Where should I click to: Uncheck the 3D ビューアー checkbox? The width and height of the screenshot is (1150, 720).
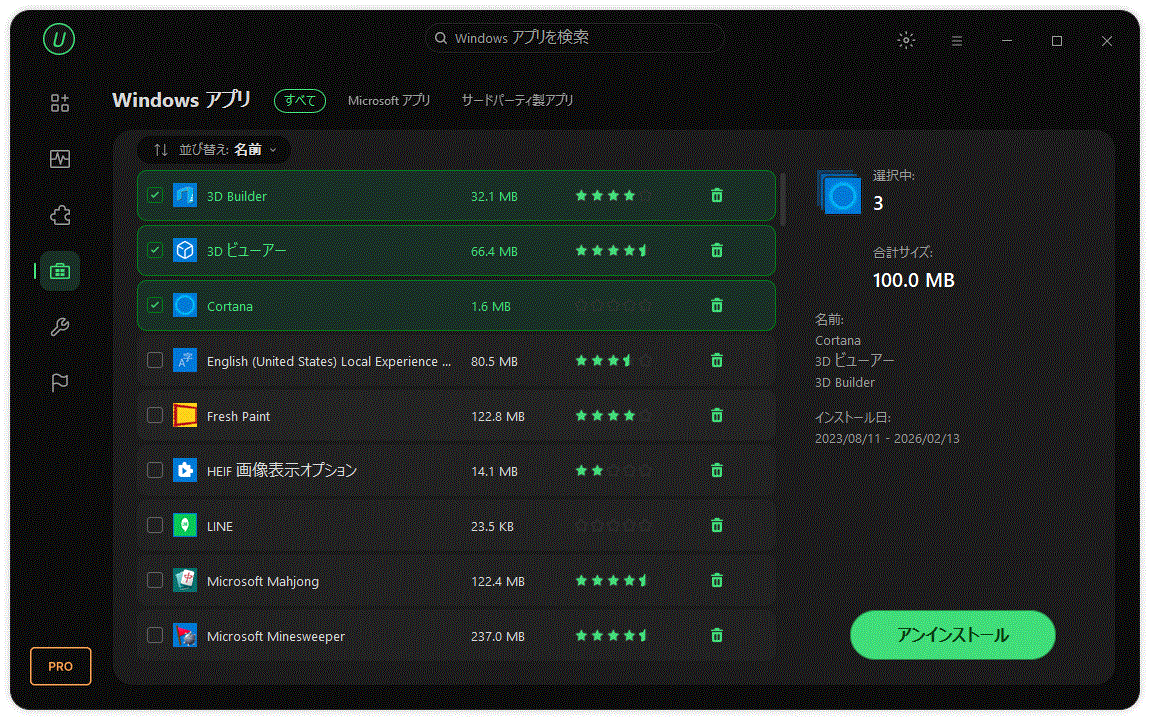(155, 250)
